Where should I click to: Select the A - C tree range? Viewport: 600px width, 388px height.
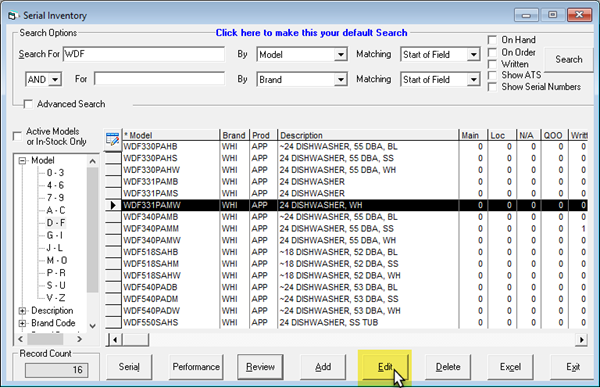(x=56, y=210)
